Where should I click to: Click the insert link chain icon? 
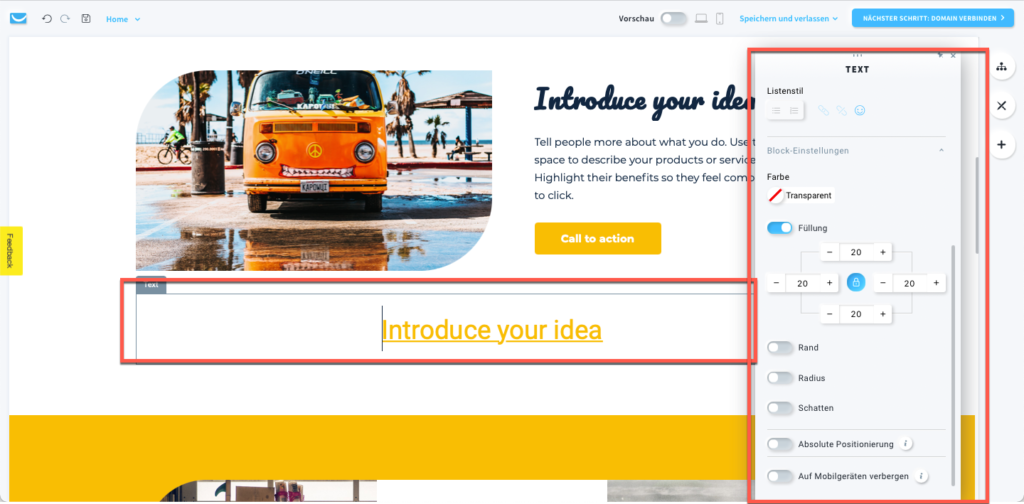(x=824, y=111)
